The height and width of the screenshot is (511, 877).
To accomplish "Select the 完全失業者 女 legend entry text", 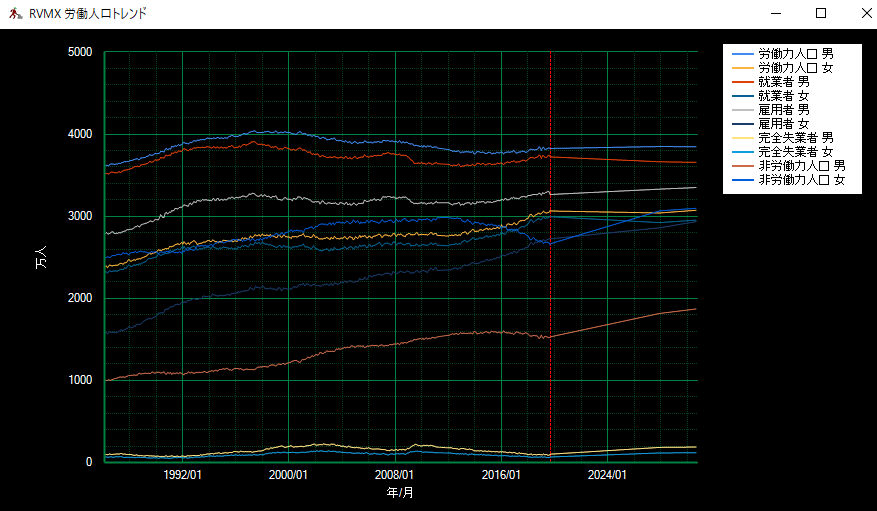I will pos(796,152).
